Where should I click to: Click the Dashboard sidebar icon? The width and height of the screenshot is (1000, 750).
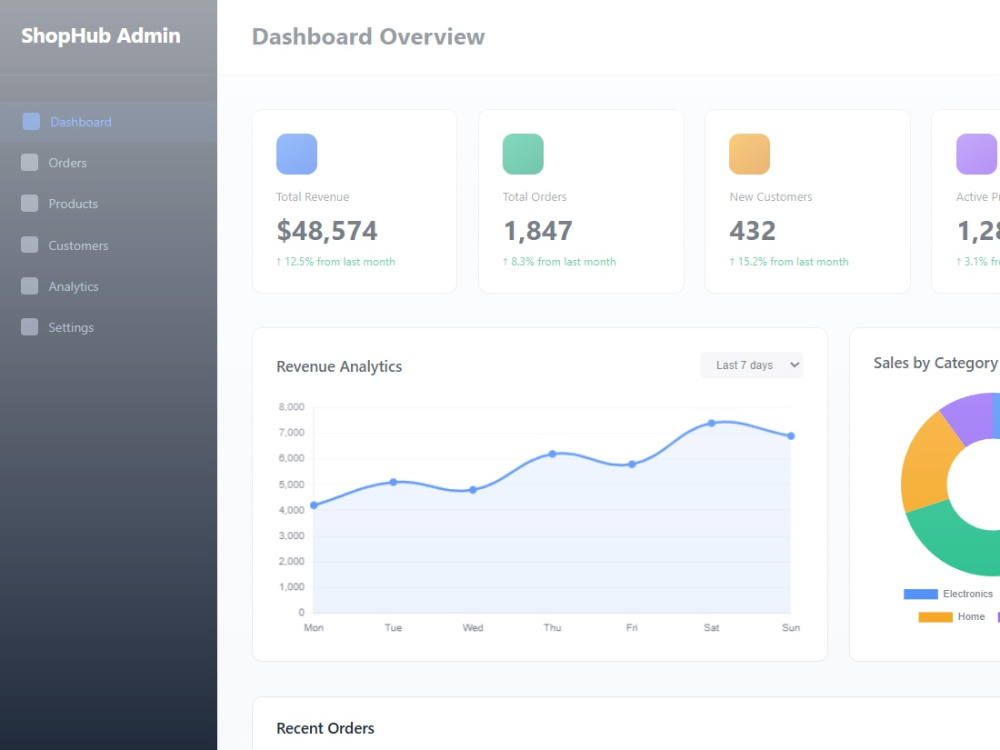(x=31, y=121)
